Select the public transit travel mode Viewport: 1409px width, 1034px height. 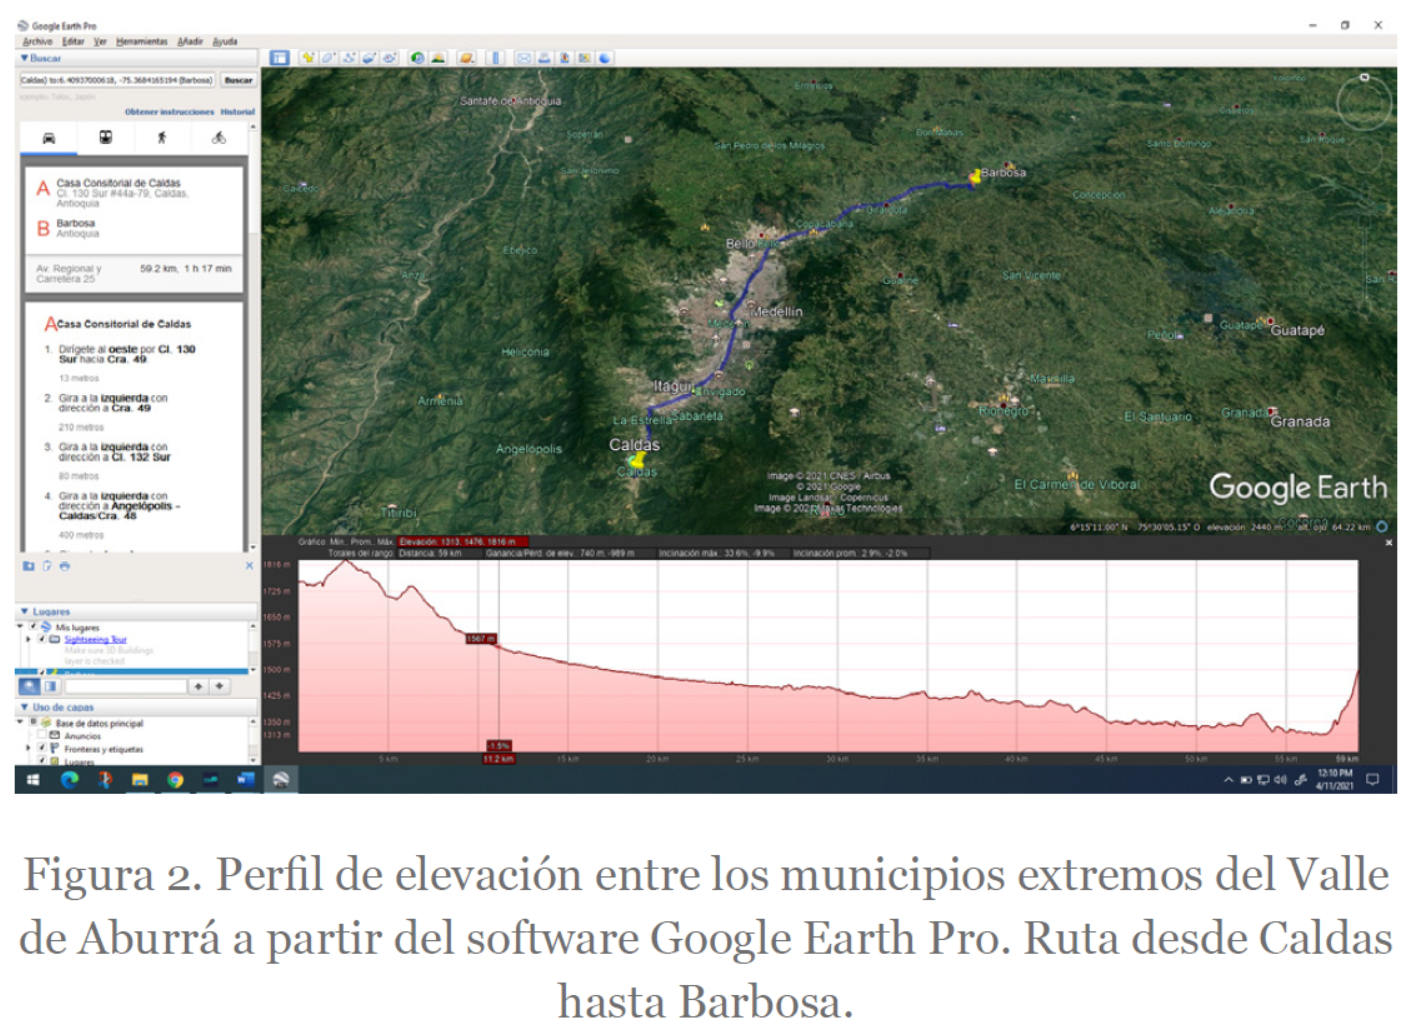[106, 137]
